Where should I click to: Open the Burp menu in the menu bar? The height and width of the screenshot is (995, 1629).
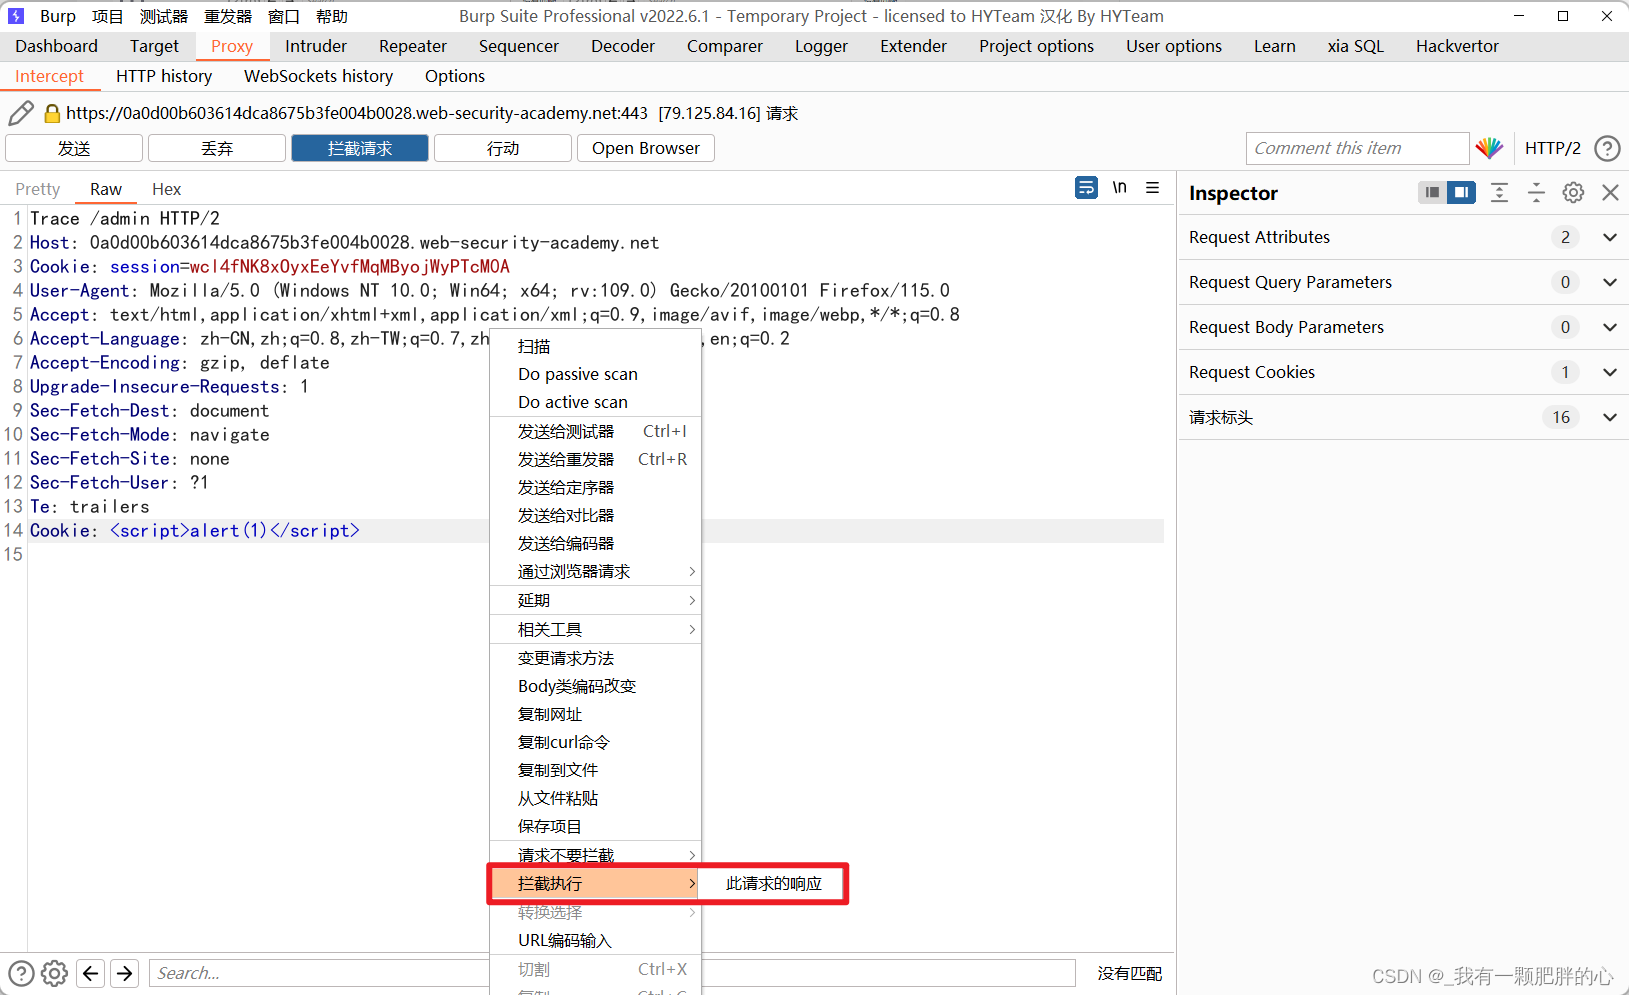(57, 16)
